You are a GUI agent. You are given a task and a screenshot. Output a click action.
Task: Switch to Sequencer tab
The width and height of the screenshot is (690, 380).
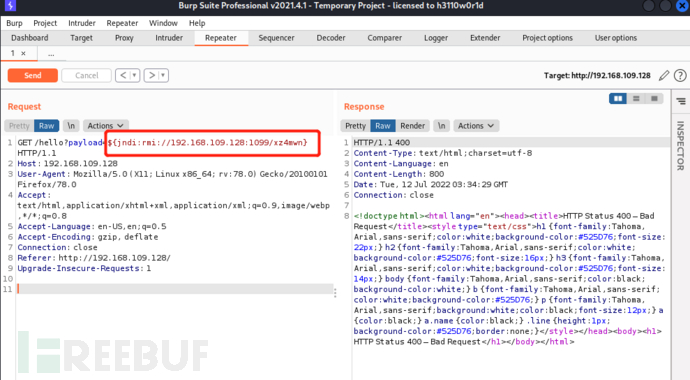276,38
